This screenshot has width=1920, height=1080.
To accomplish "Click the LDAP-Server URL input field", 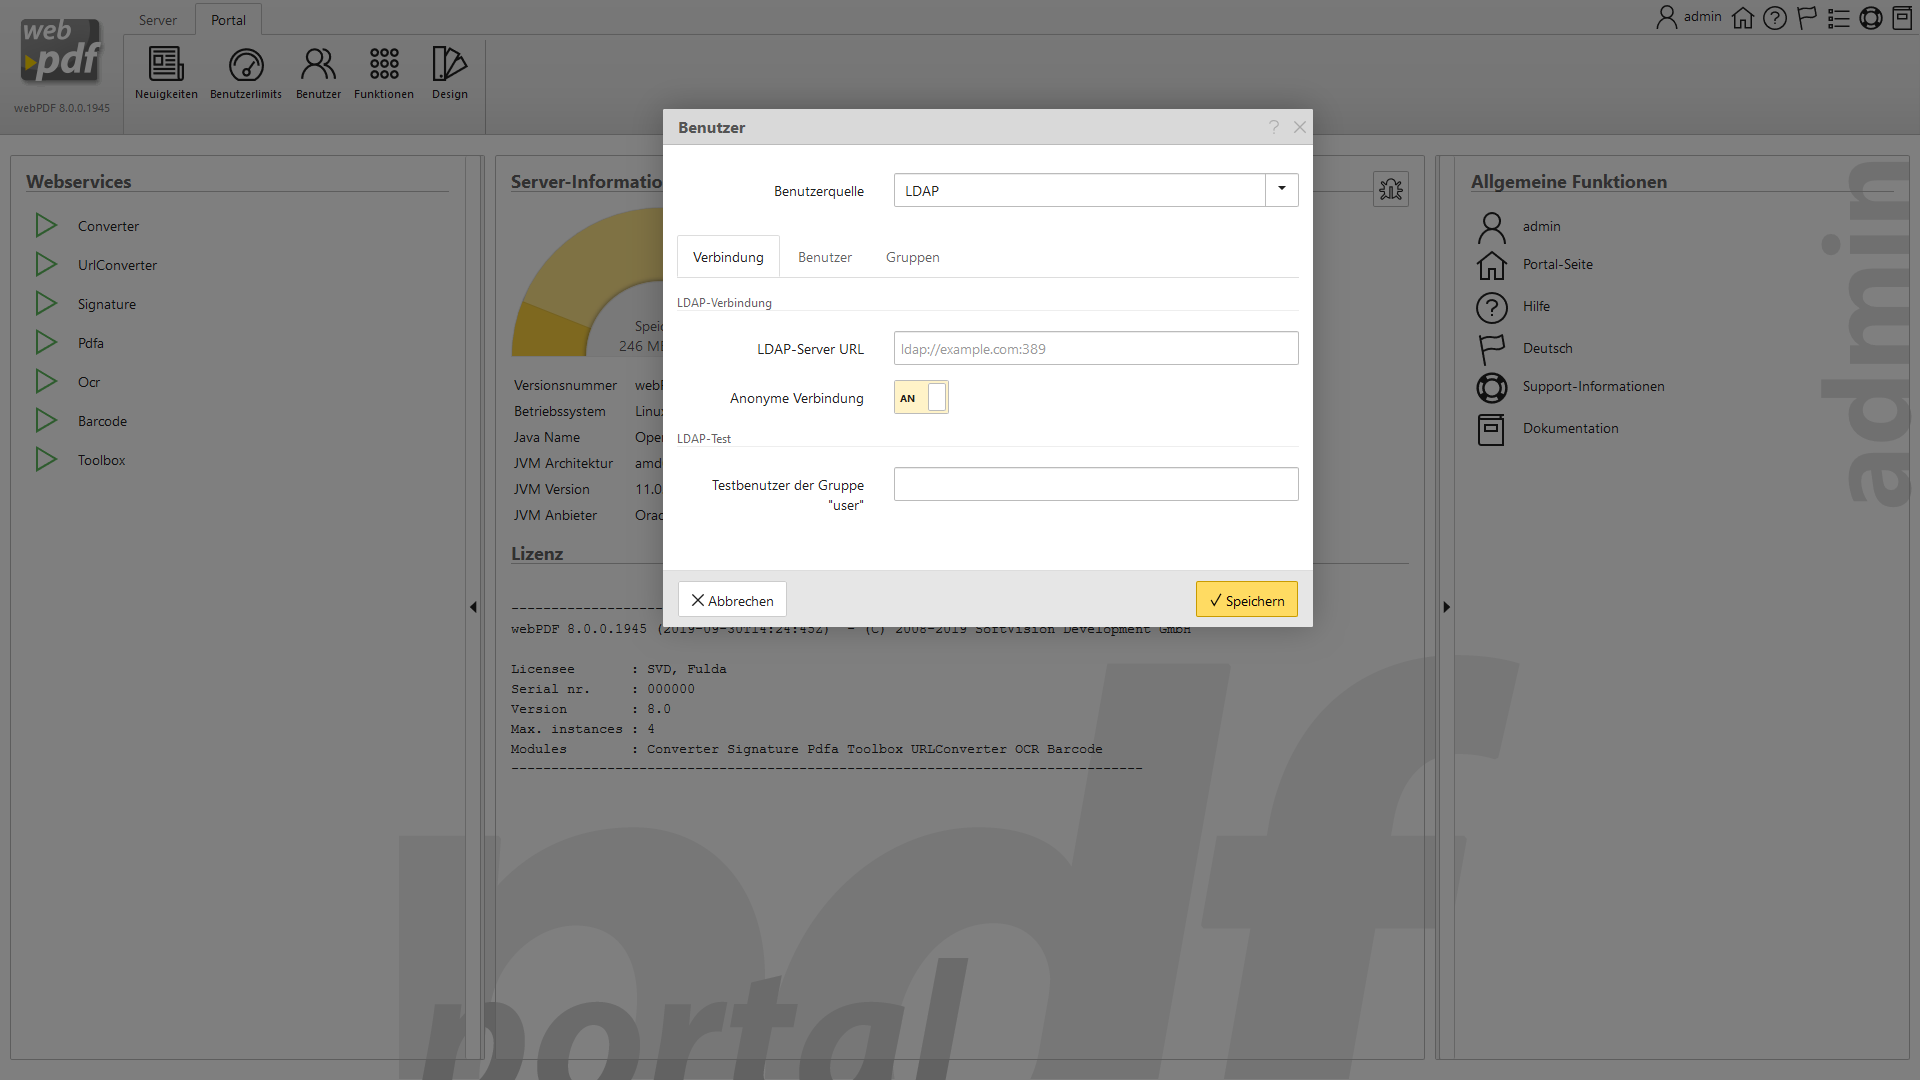I will coord(1095,349).
